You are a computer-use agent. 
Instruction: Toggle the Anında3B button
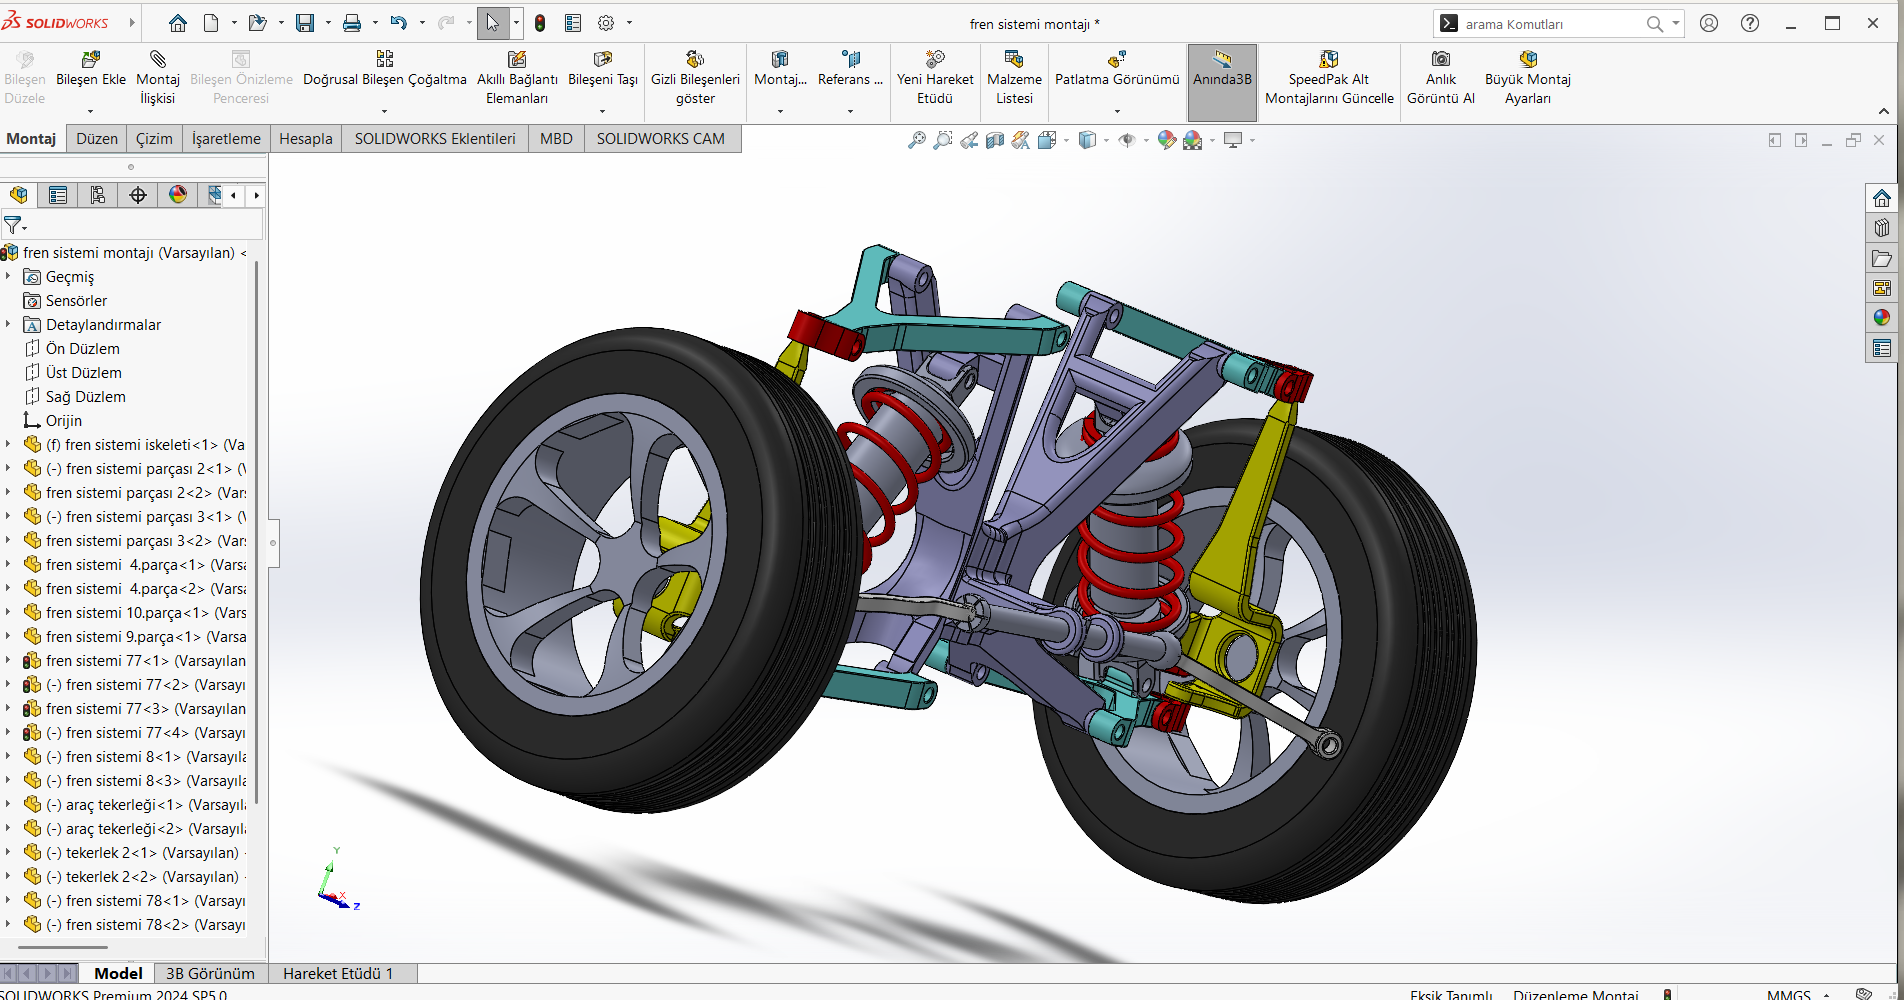coord(1222,82)
